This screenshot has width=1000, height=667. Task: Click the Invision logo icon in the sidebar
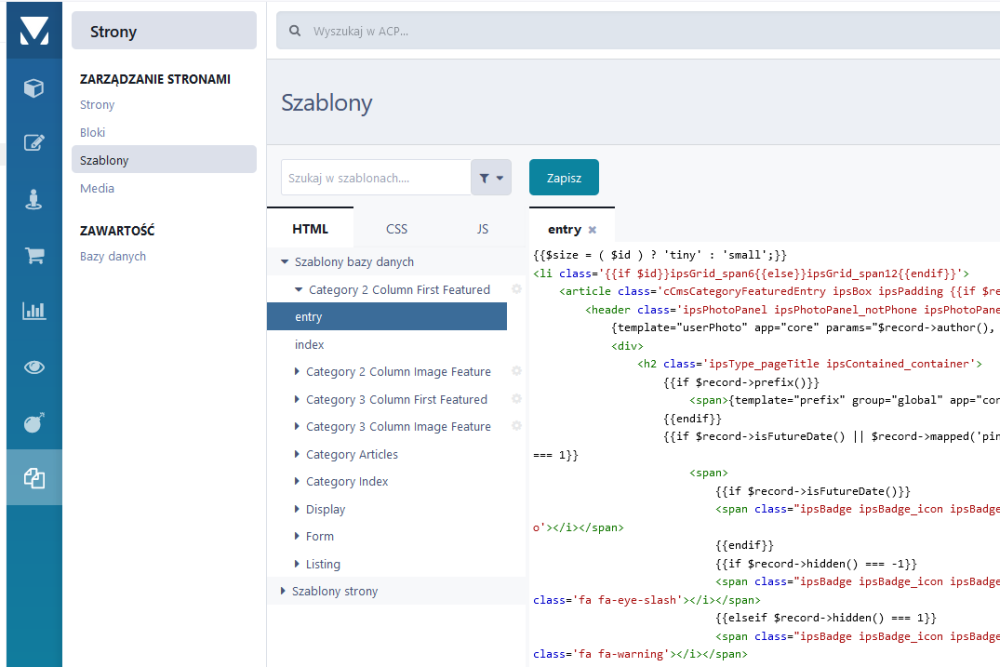(x=33, y=31)
